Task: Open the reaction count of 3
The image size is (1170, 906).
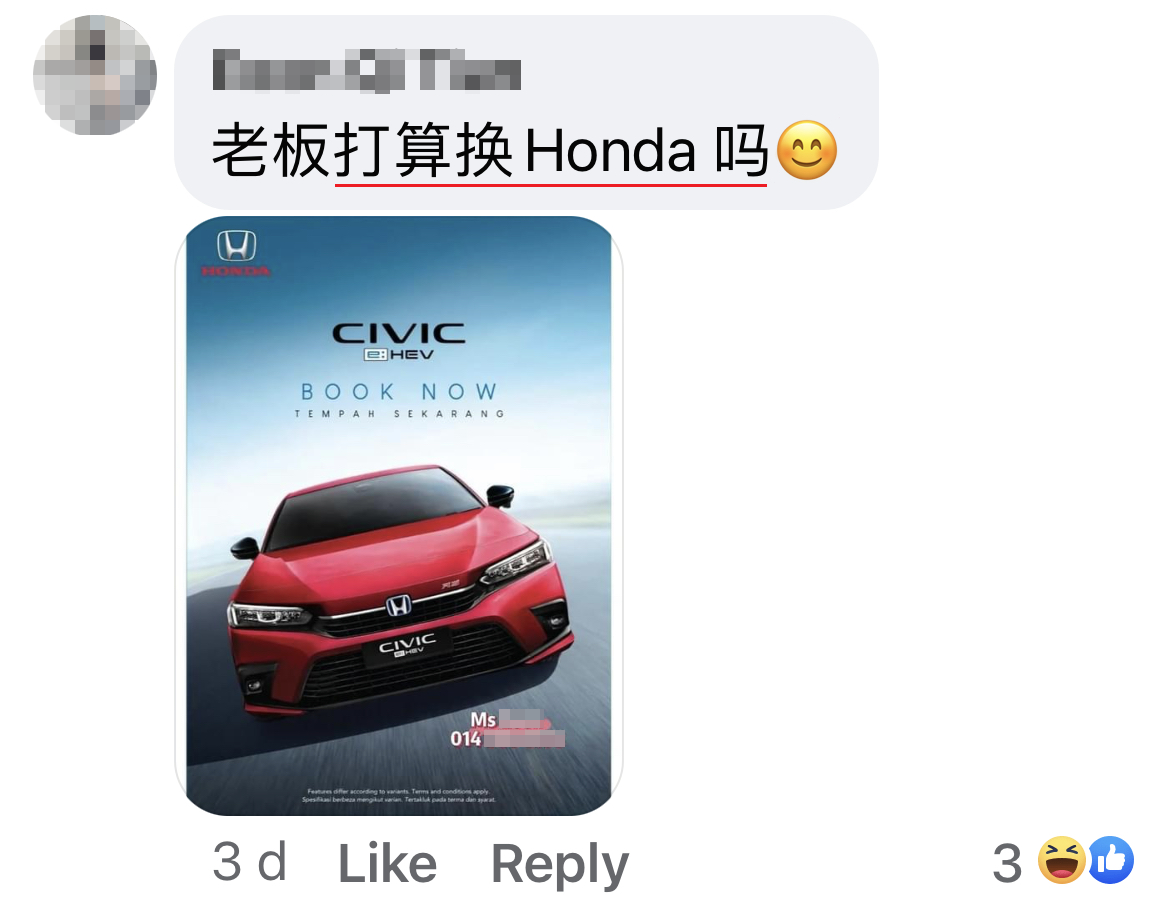Action: pyautogui.click(x=1007, y=863)
